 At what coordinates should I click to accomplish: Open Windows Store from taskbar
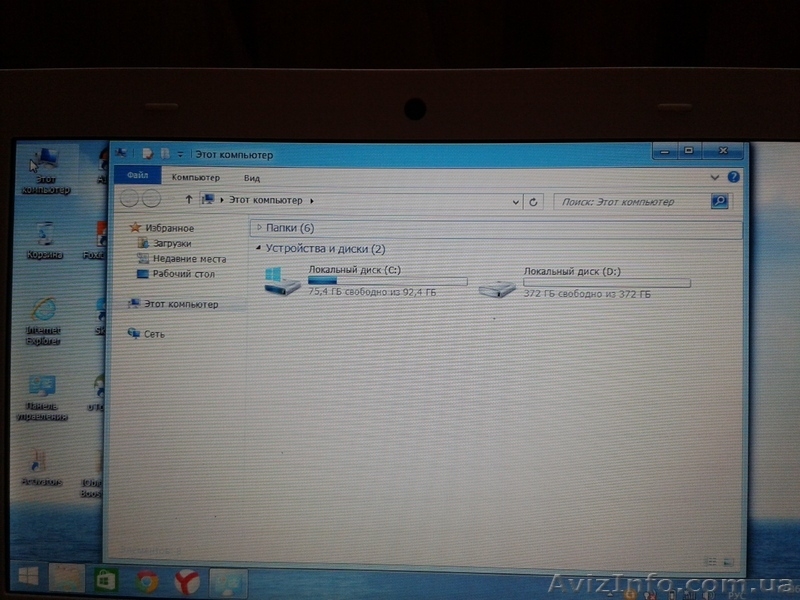[x=105, y=580]
